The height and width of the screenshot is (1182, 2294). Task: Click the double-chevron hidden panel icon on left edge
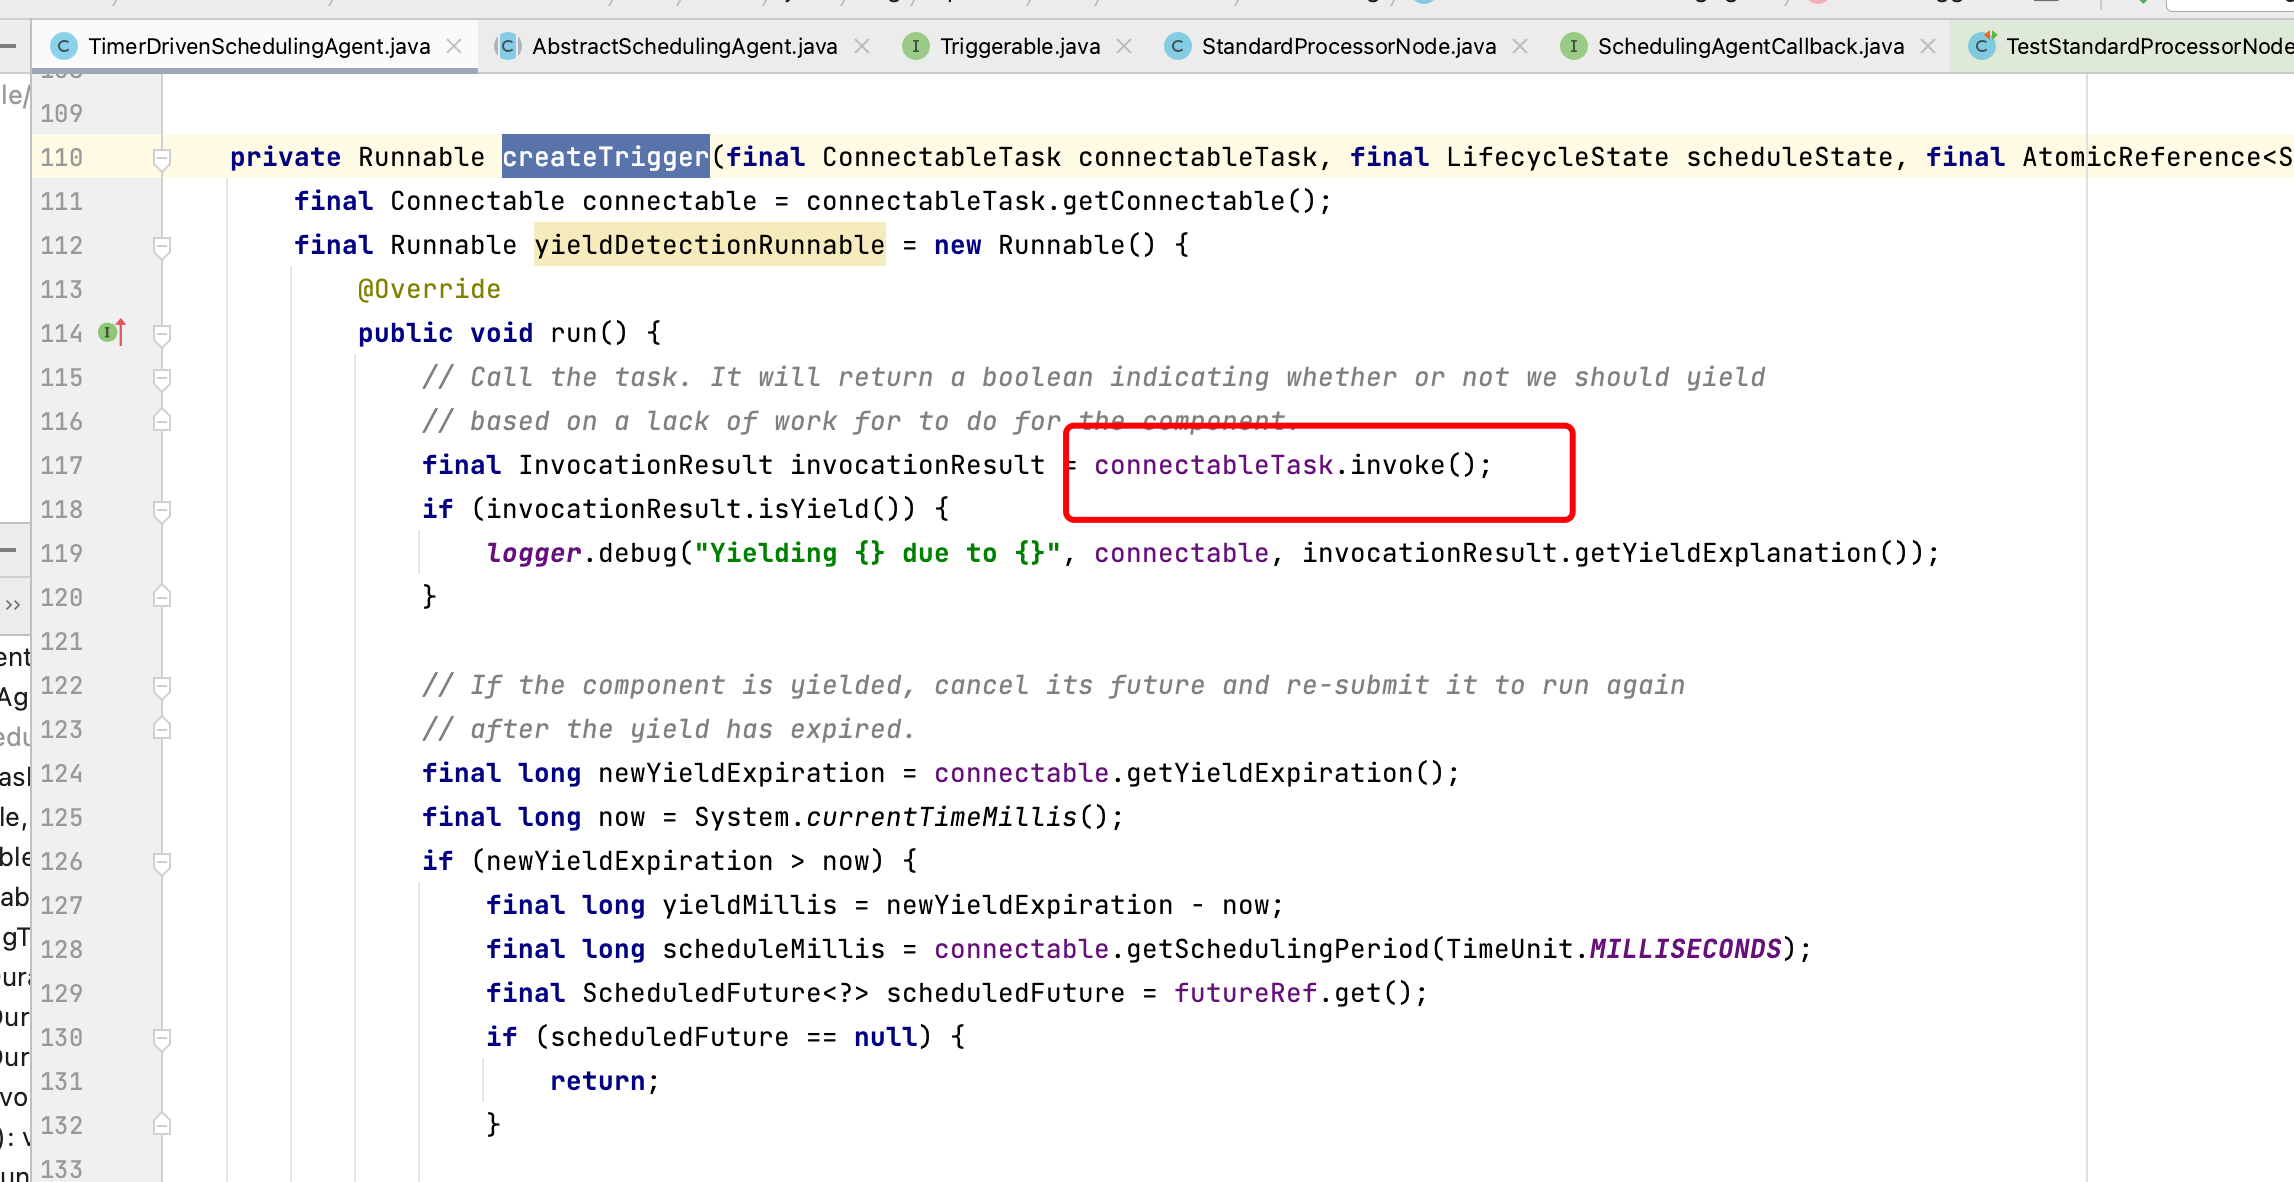(x=13, y=603)
